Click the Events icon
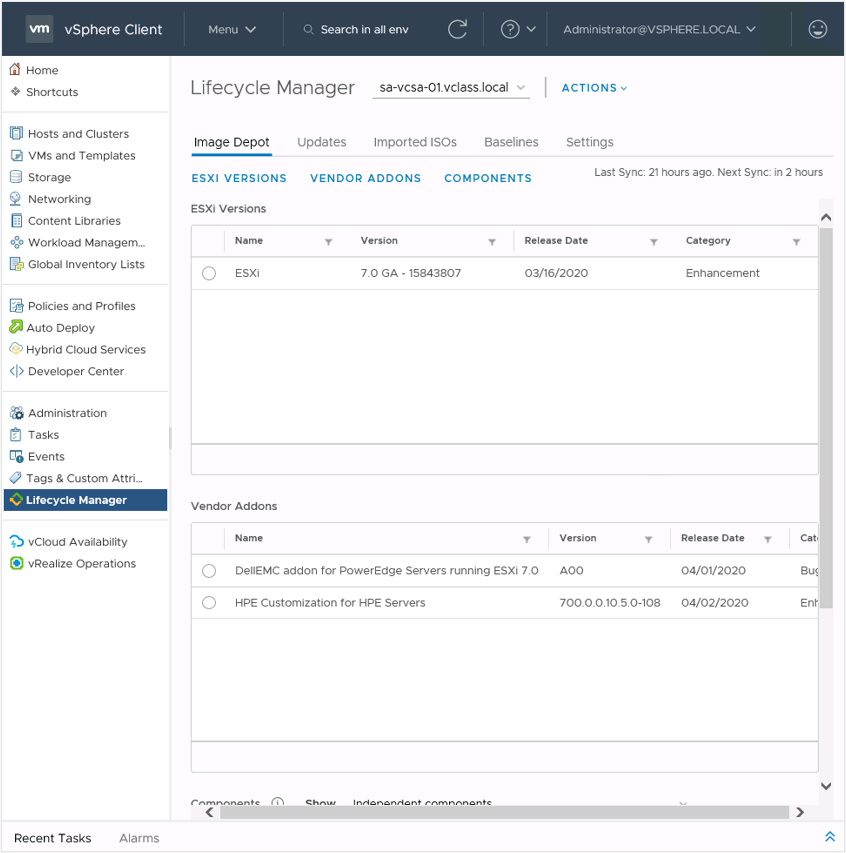This screenshot has height=853, width=846. [x=16, y=456]
